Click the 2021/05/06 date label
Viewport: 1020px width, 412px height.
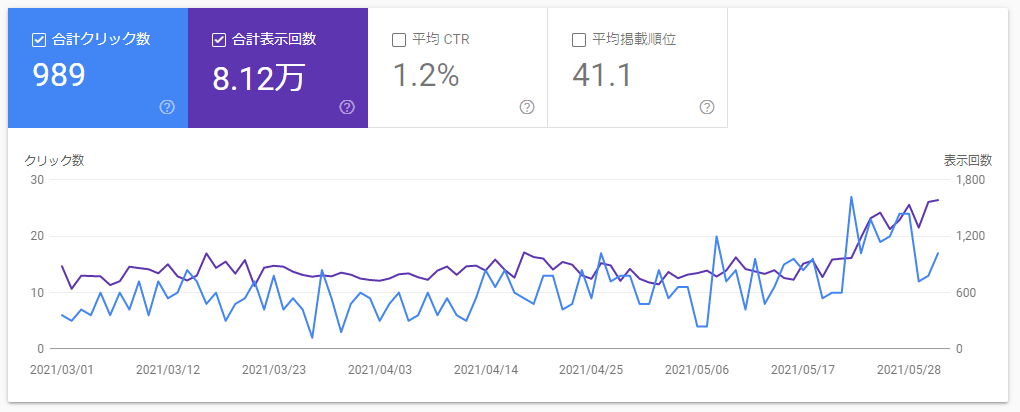(x=697, y=370)
